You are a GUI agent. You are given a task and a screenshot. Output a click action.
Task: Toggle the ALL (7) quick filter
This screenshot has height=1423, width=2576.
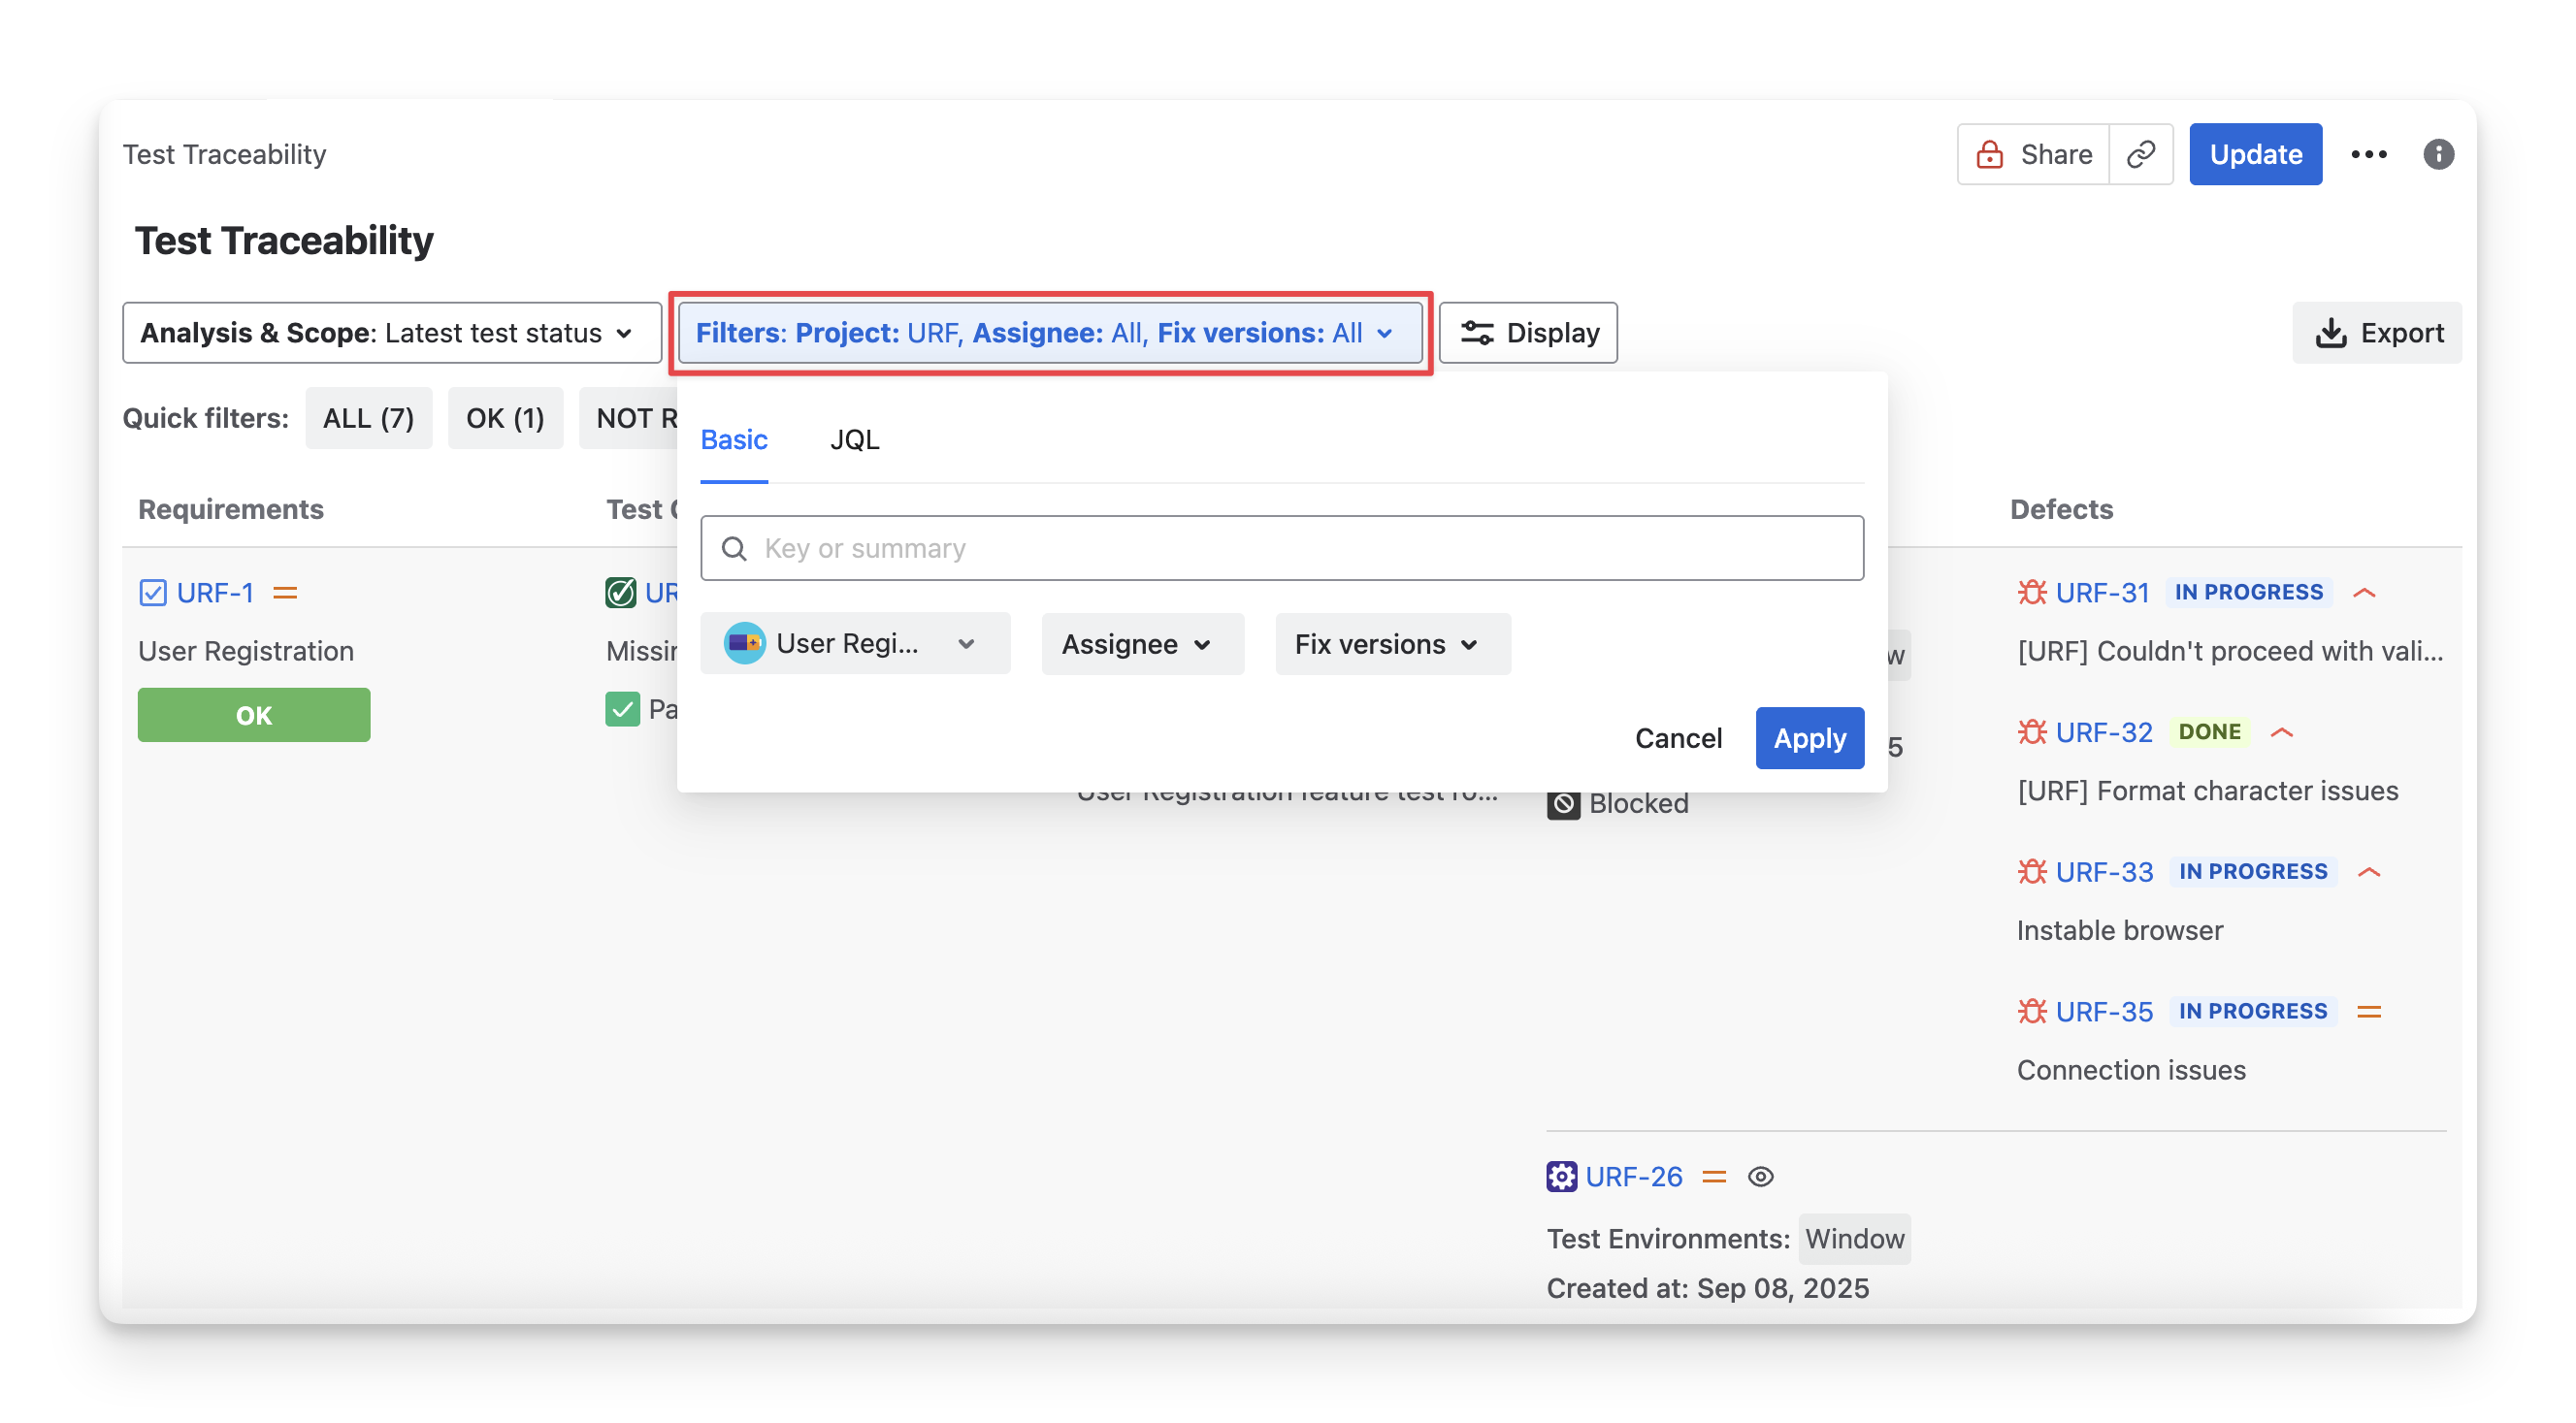[368, 418]
